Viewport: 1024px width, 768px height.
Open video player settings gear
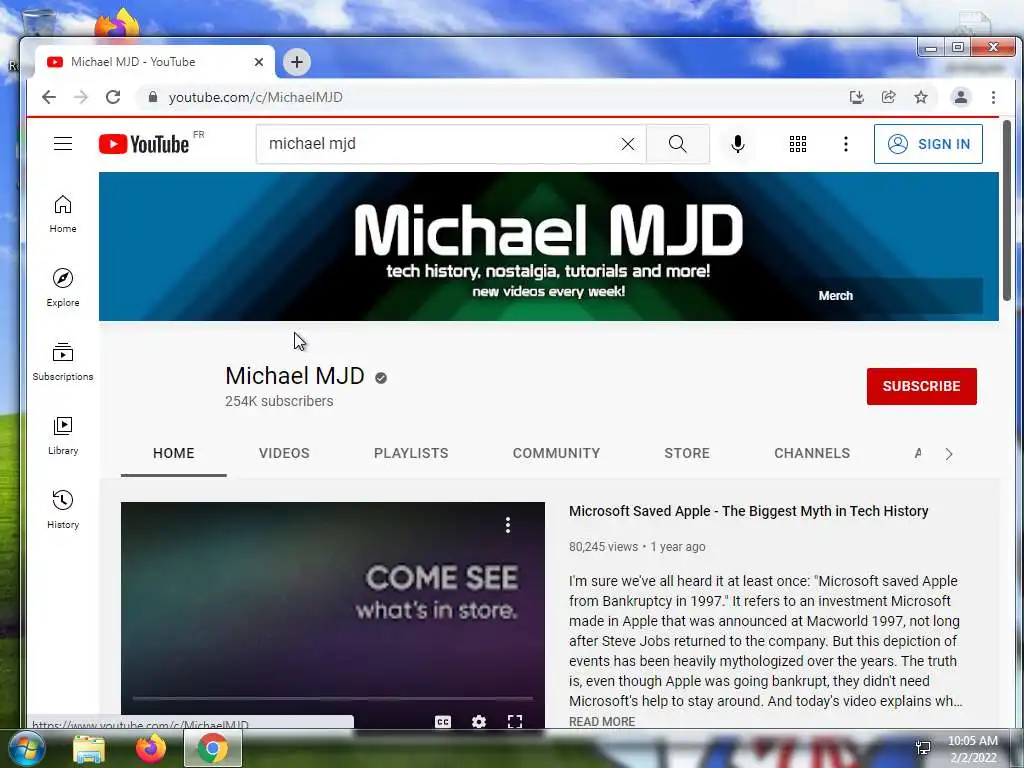(x=479, y=722)
